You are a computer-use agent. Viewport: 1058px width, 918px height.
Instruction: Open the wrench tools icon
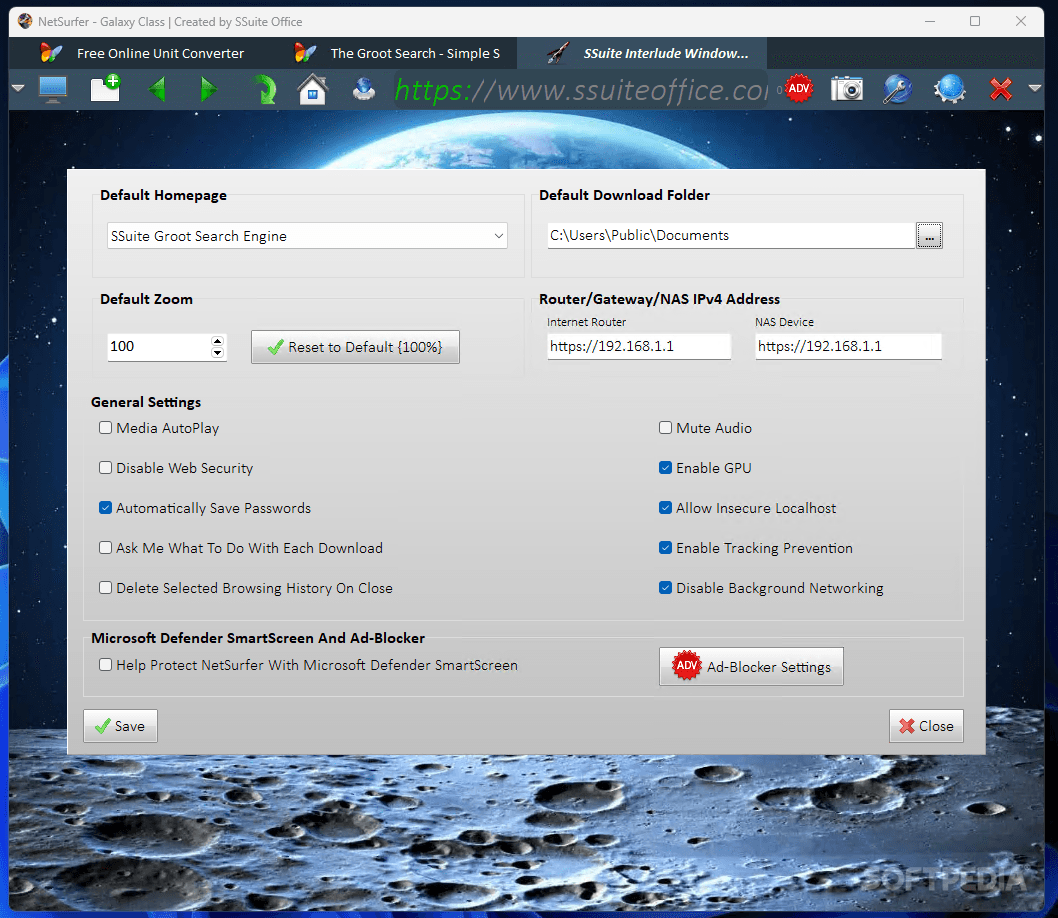point(897,89)
